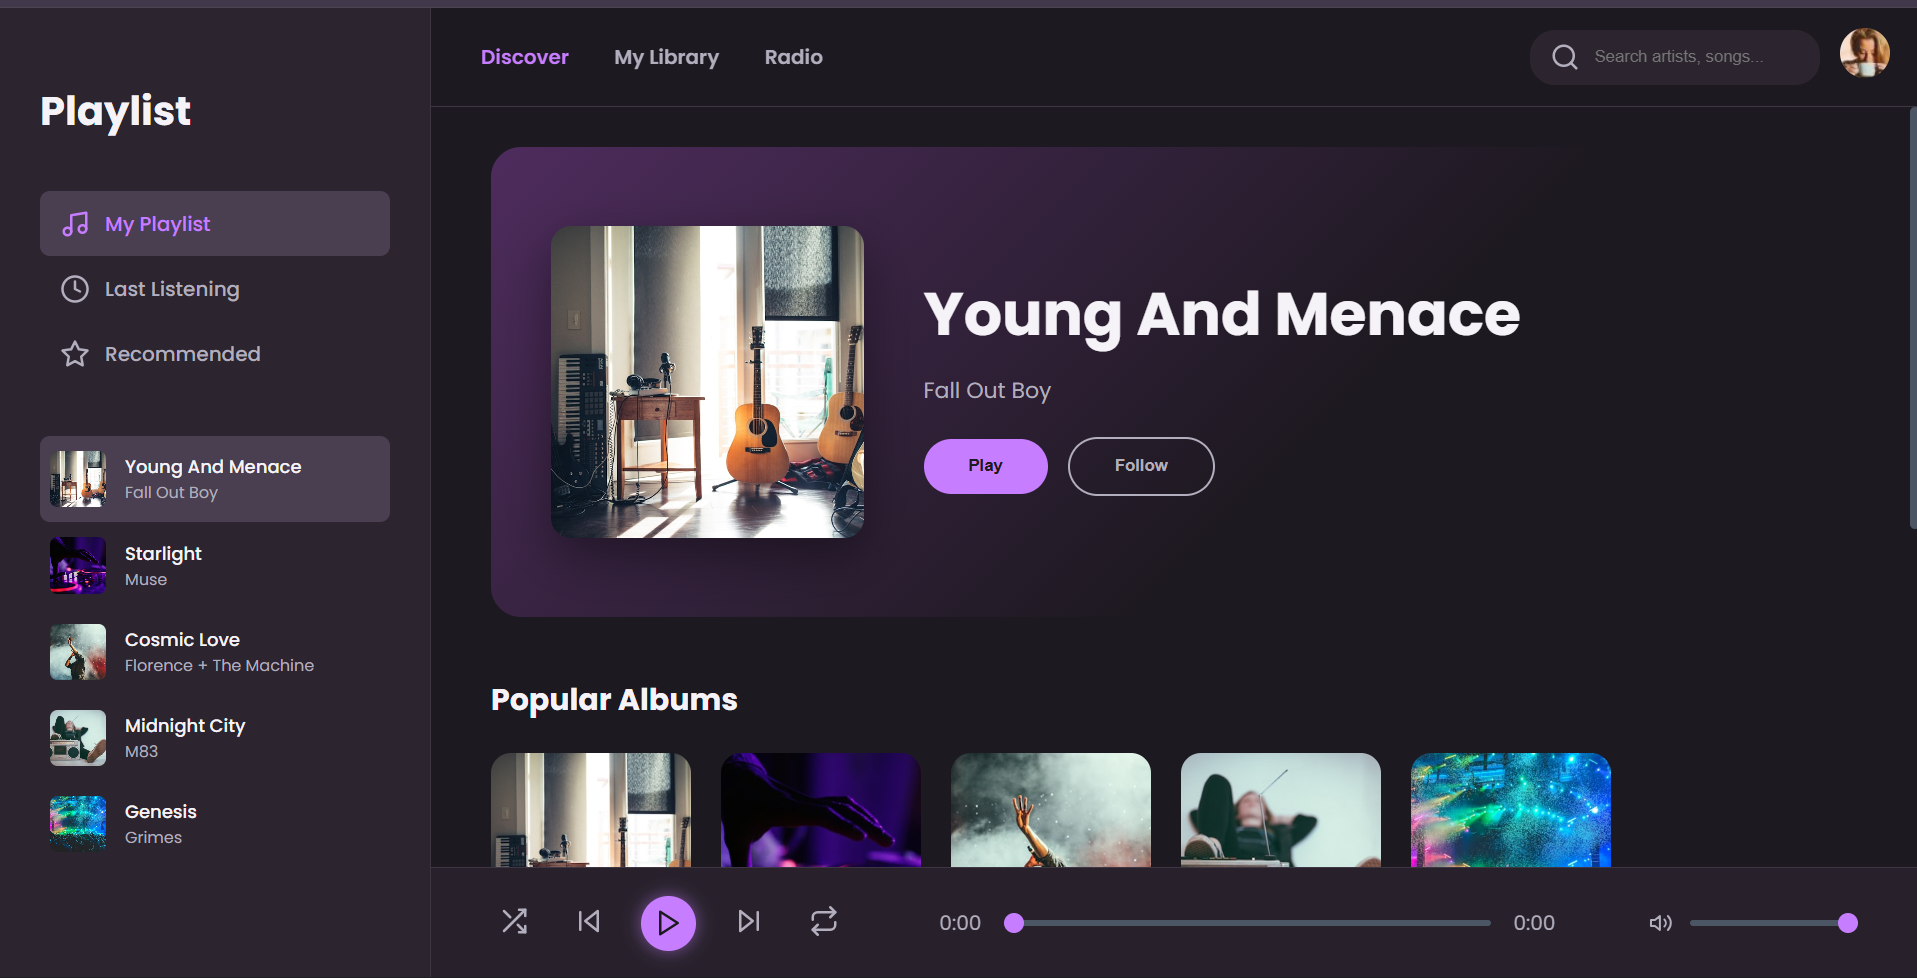
Task: Click music note icon beside My Playlist
Action: pyautogui.click(x=75, y=224)
